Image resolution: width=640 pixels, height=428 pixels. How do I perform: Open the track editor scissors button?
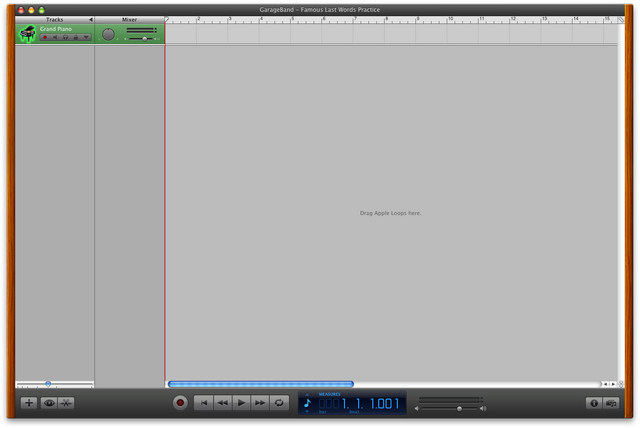[66, 403]
